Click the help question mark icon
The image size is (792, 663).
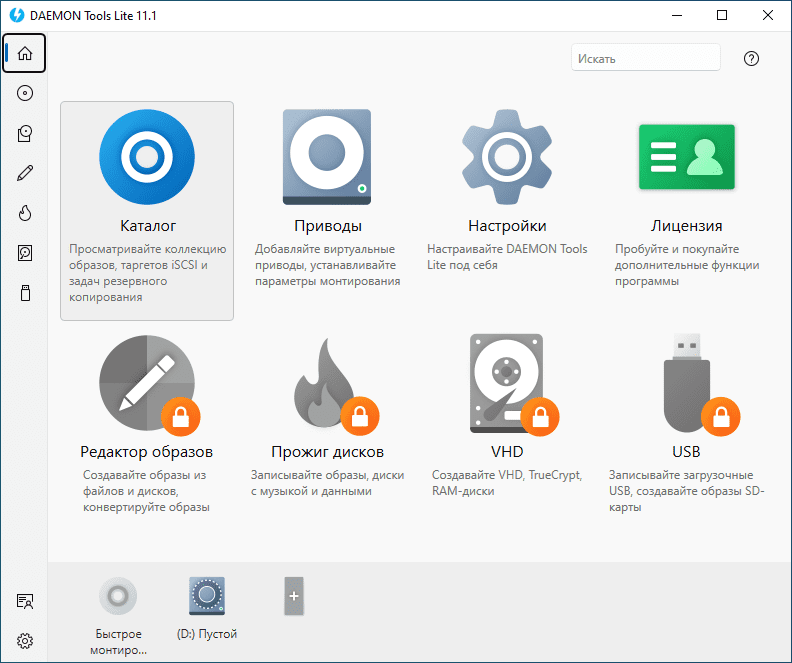pyautogui.click(x=751, y=59)
